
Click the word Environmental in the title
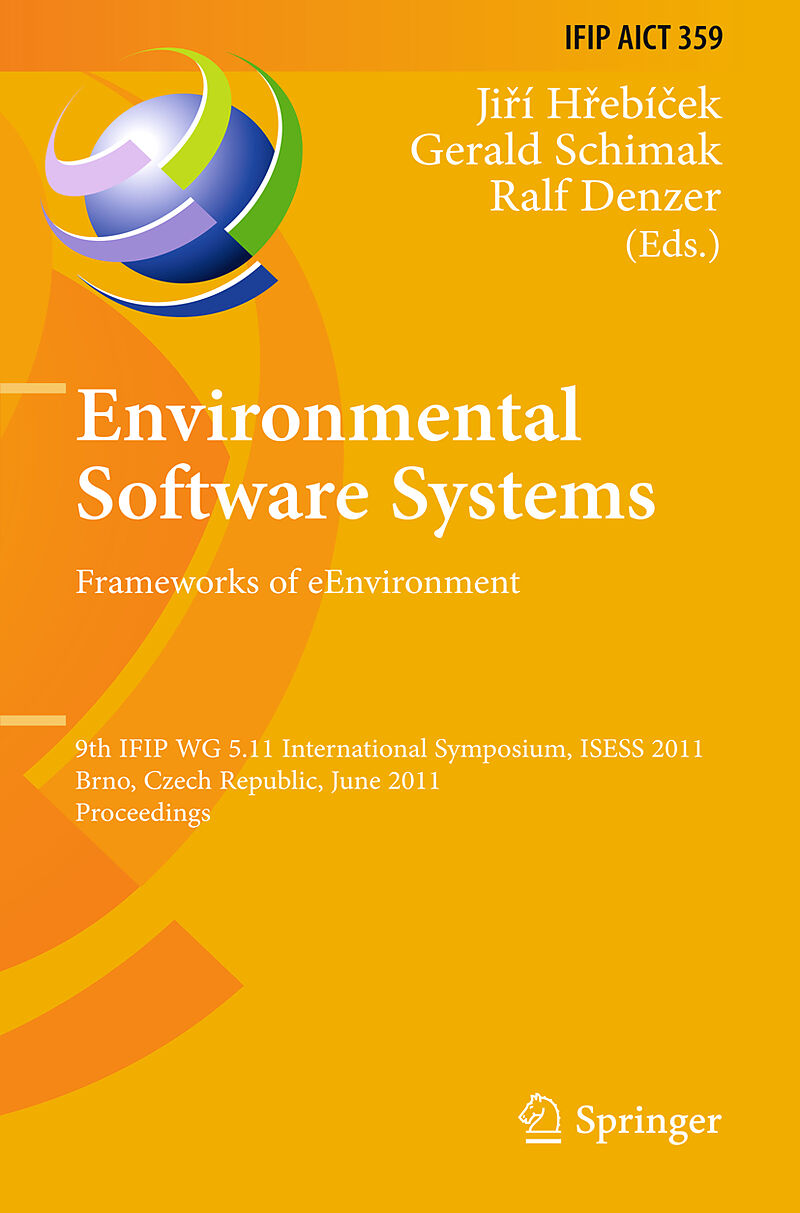(329, 415)
